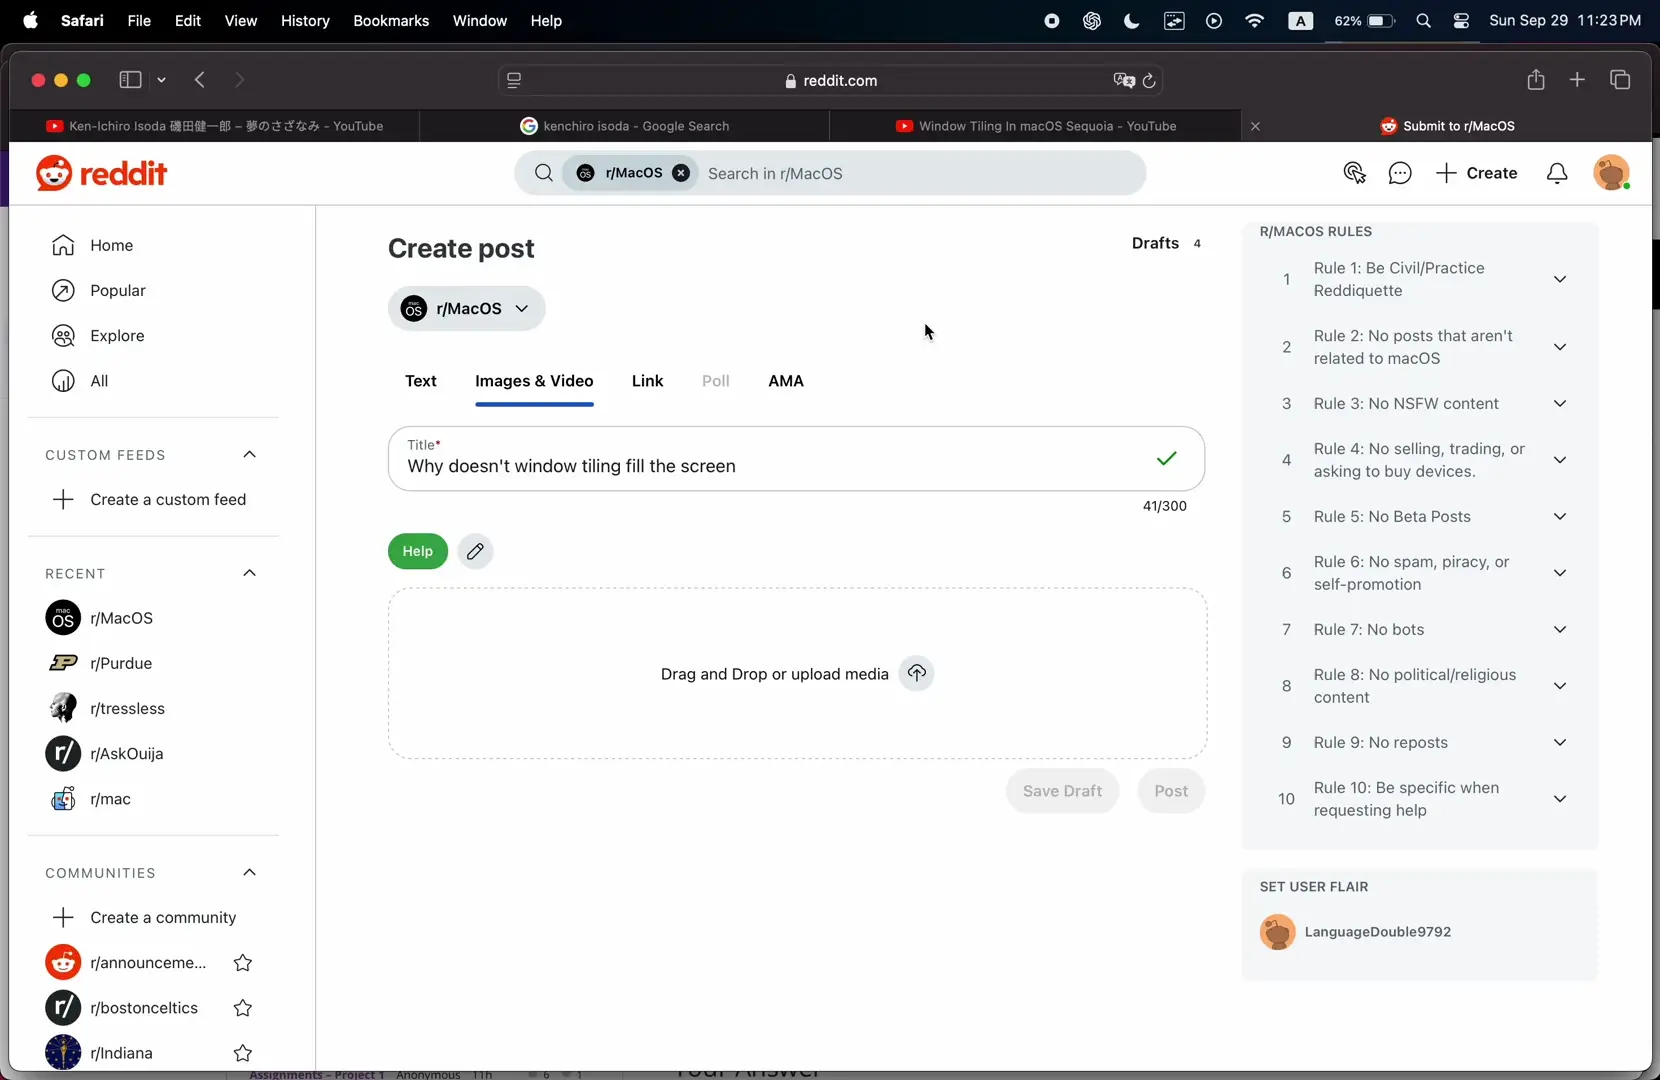Click the Post button
The height and width of the screenshot is (1080, 1660).
pyautogui.click(x=1171, y=791)
